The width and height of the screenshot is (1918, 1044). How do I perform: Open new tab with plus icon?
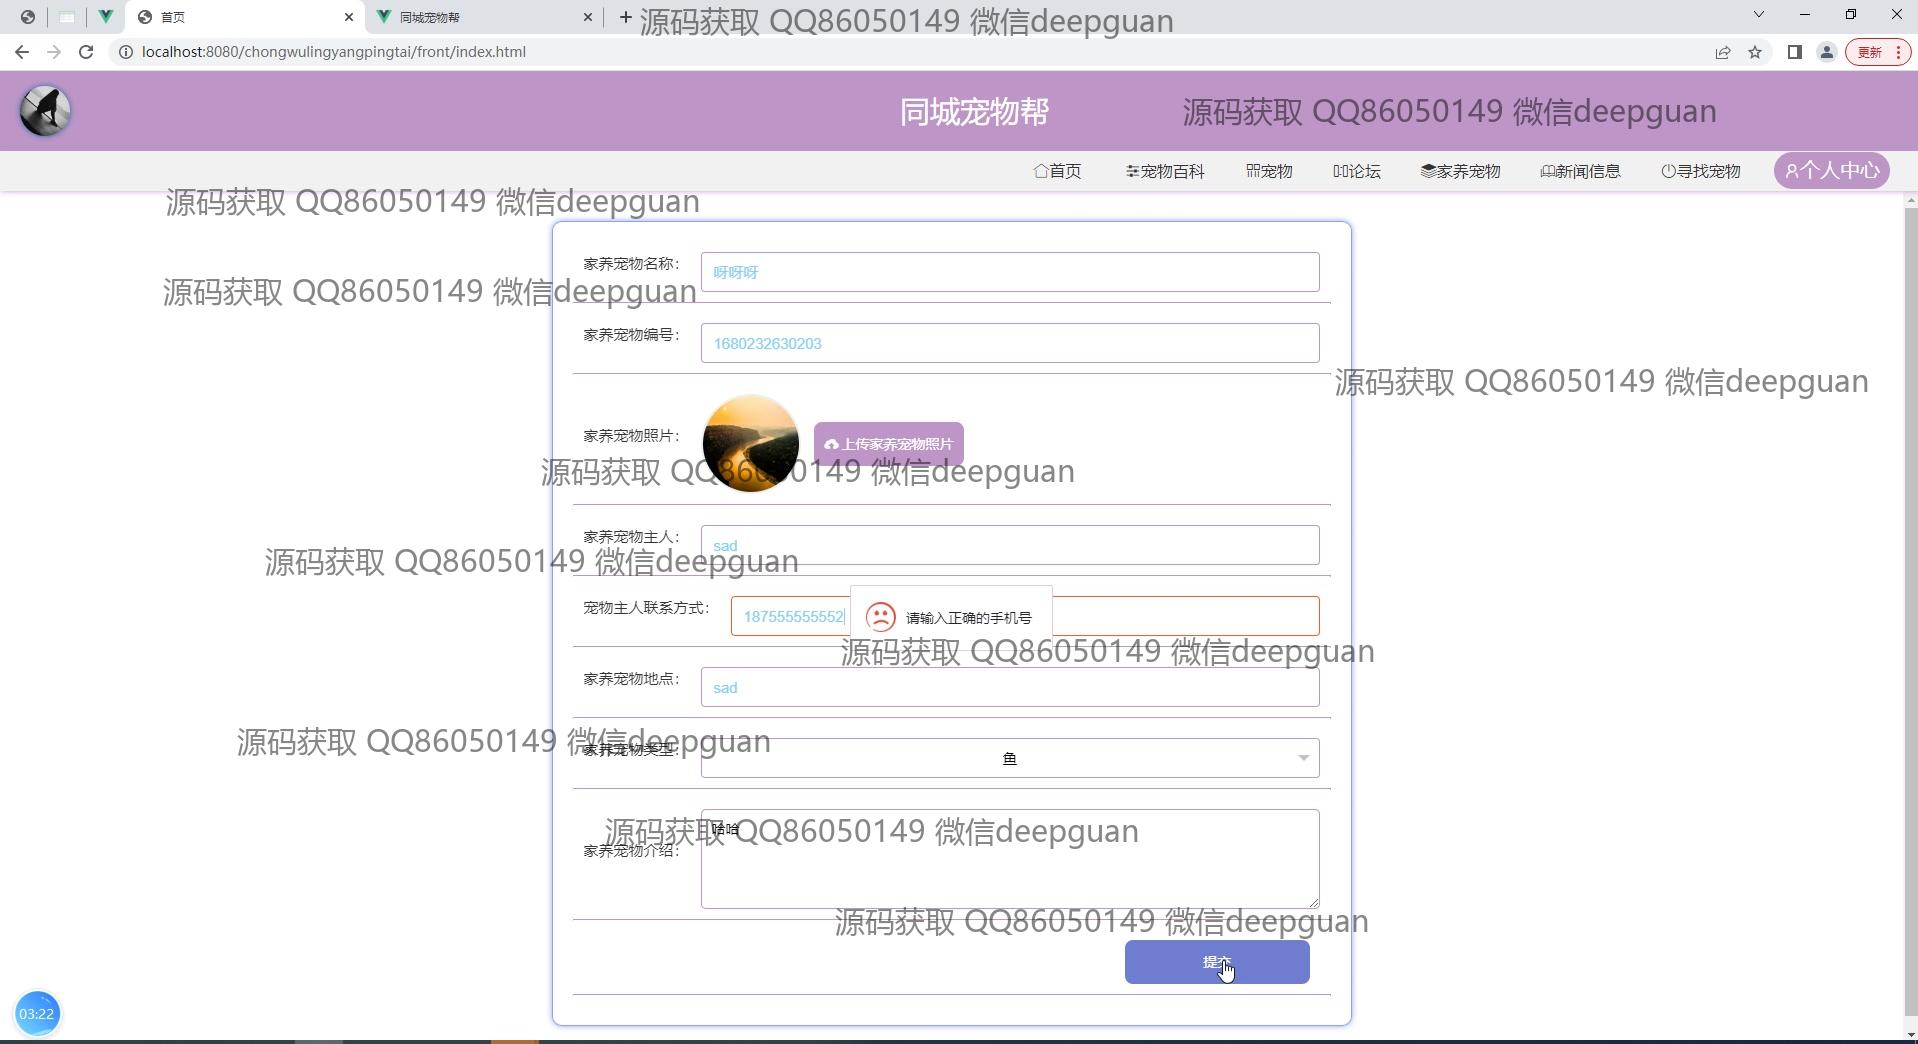[625, 17]
